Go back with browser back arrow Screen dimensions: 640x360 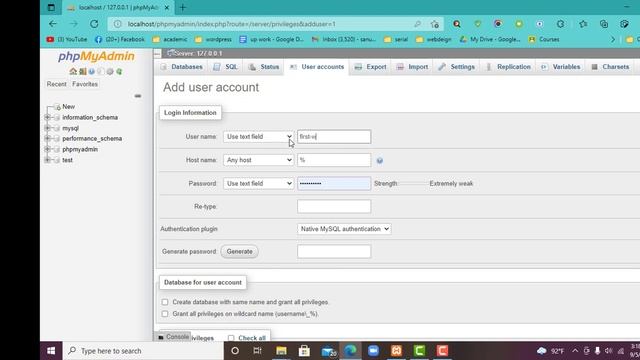[53, 24]
